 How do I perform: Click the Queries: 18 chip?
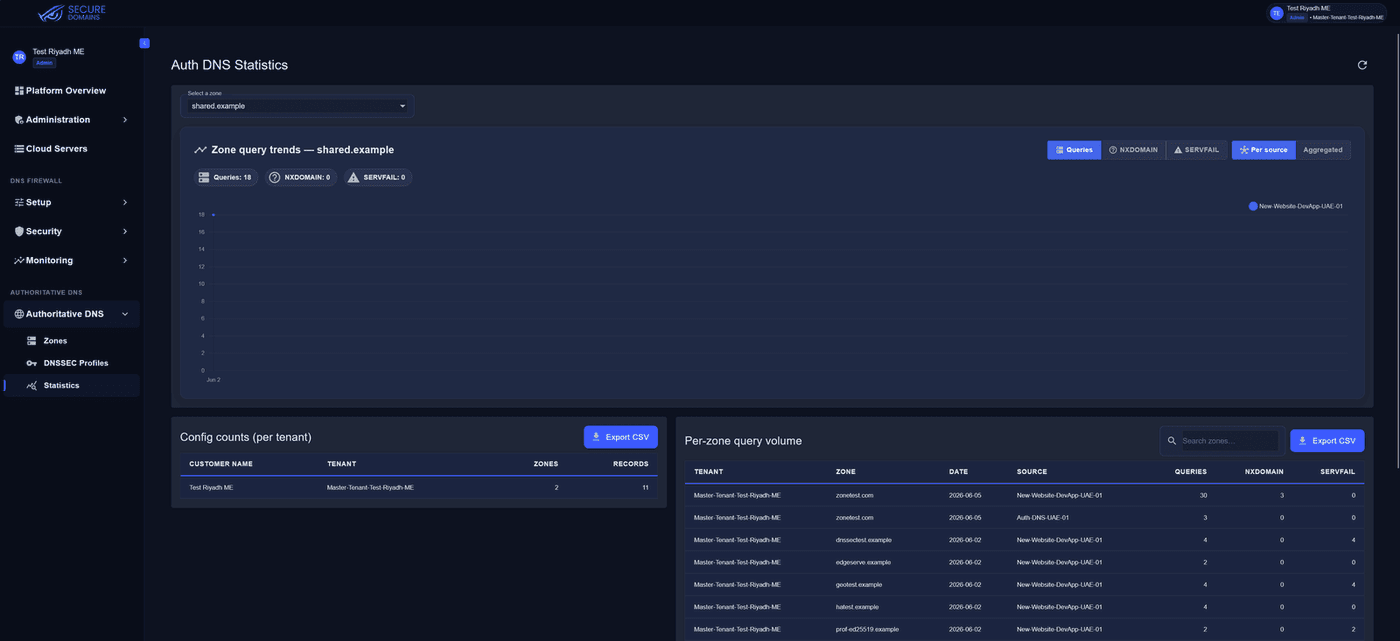pos(225,177)
